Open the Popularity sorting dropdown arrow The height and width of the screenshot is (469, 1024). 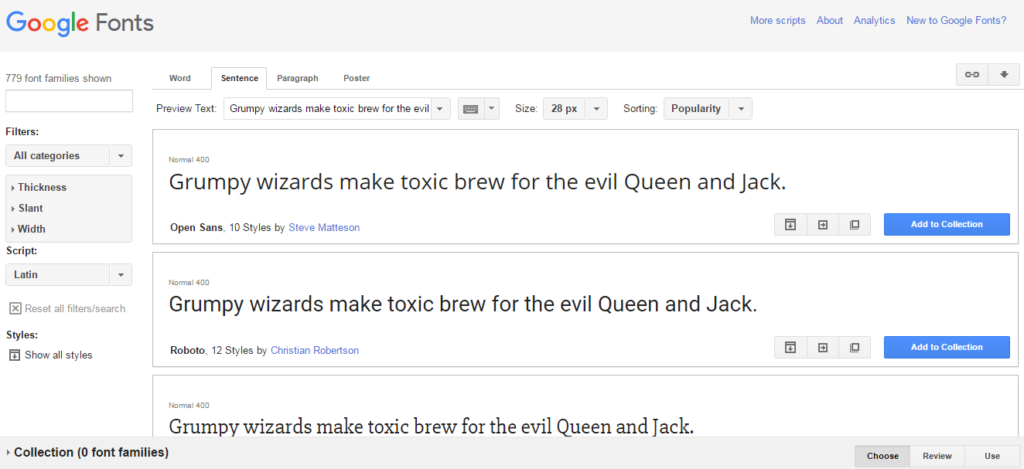click(741, 109)
